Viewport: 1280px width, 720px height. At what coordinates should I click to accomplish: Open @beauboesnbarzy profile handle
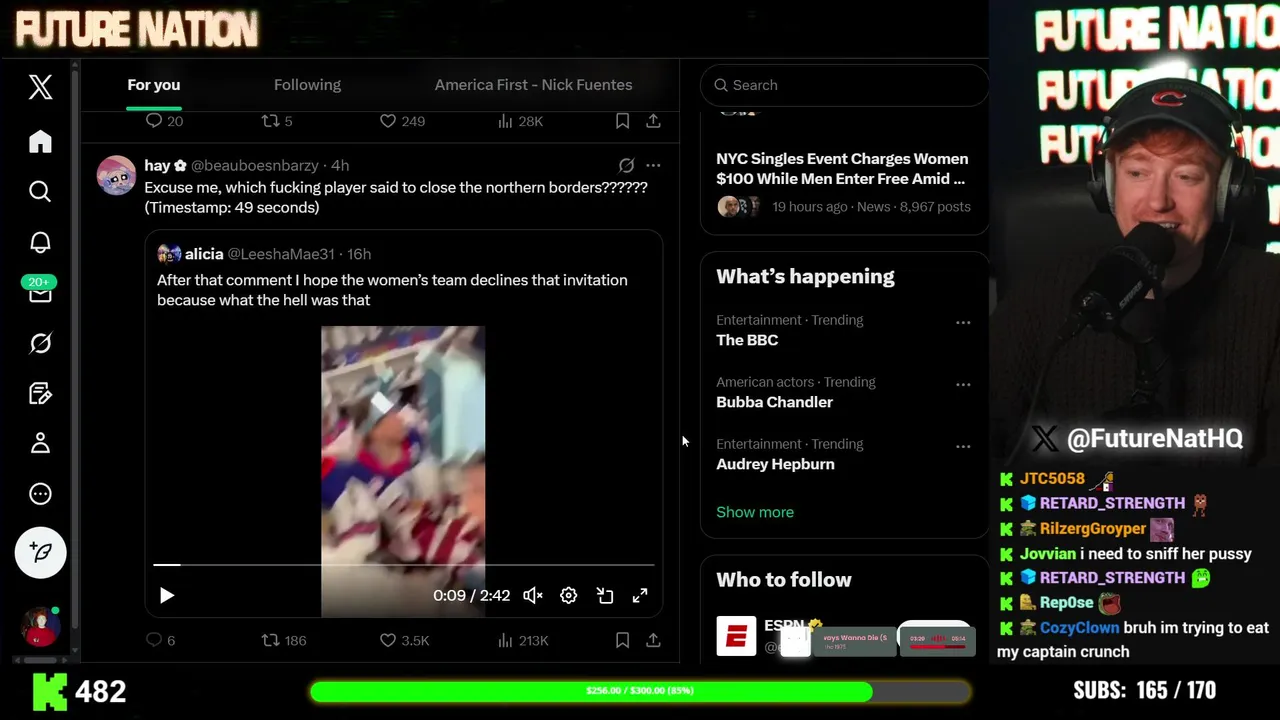point(255,166)
